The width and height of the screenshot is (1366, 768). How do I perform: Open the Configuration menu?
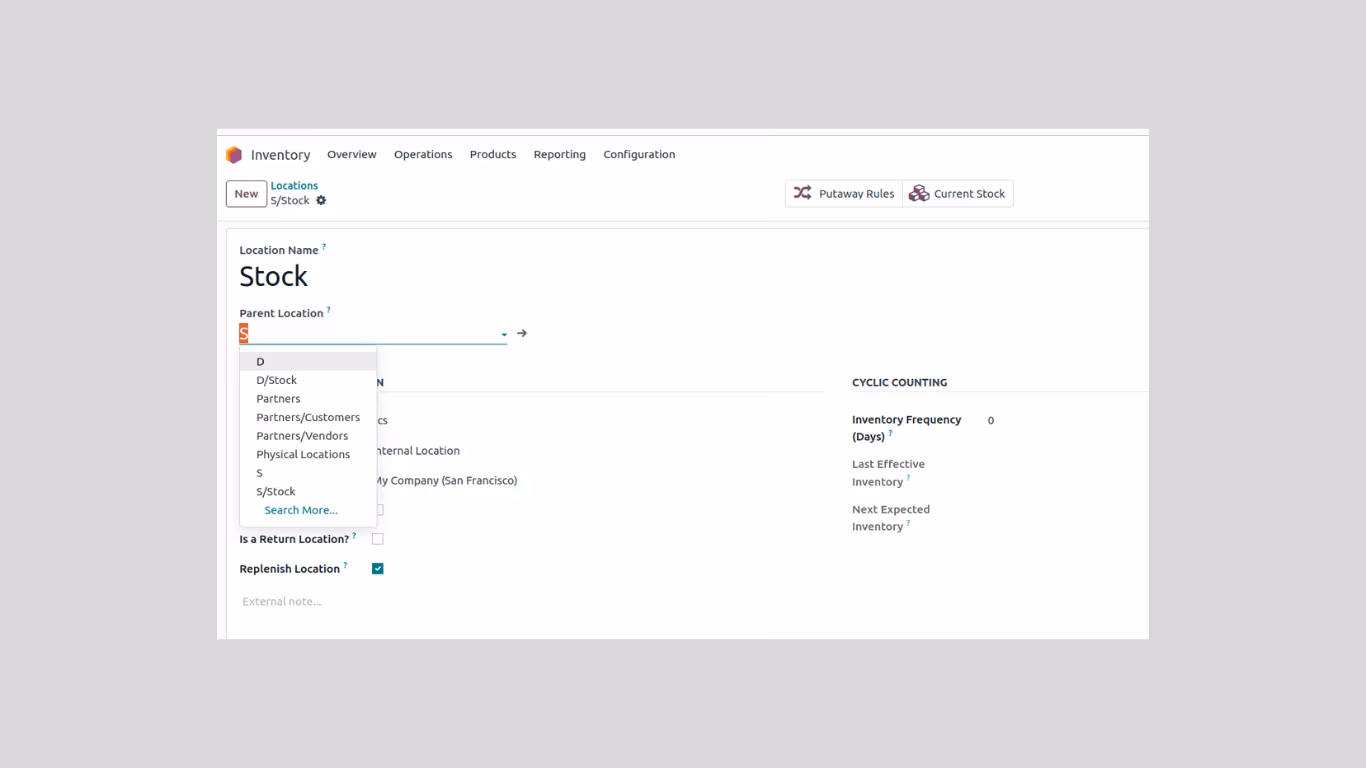click(x=639, y=154)
